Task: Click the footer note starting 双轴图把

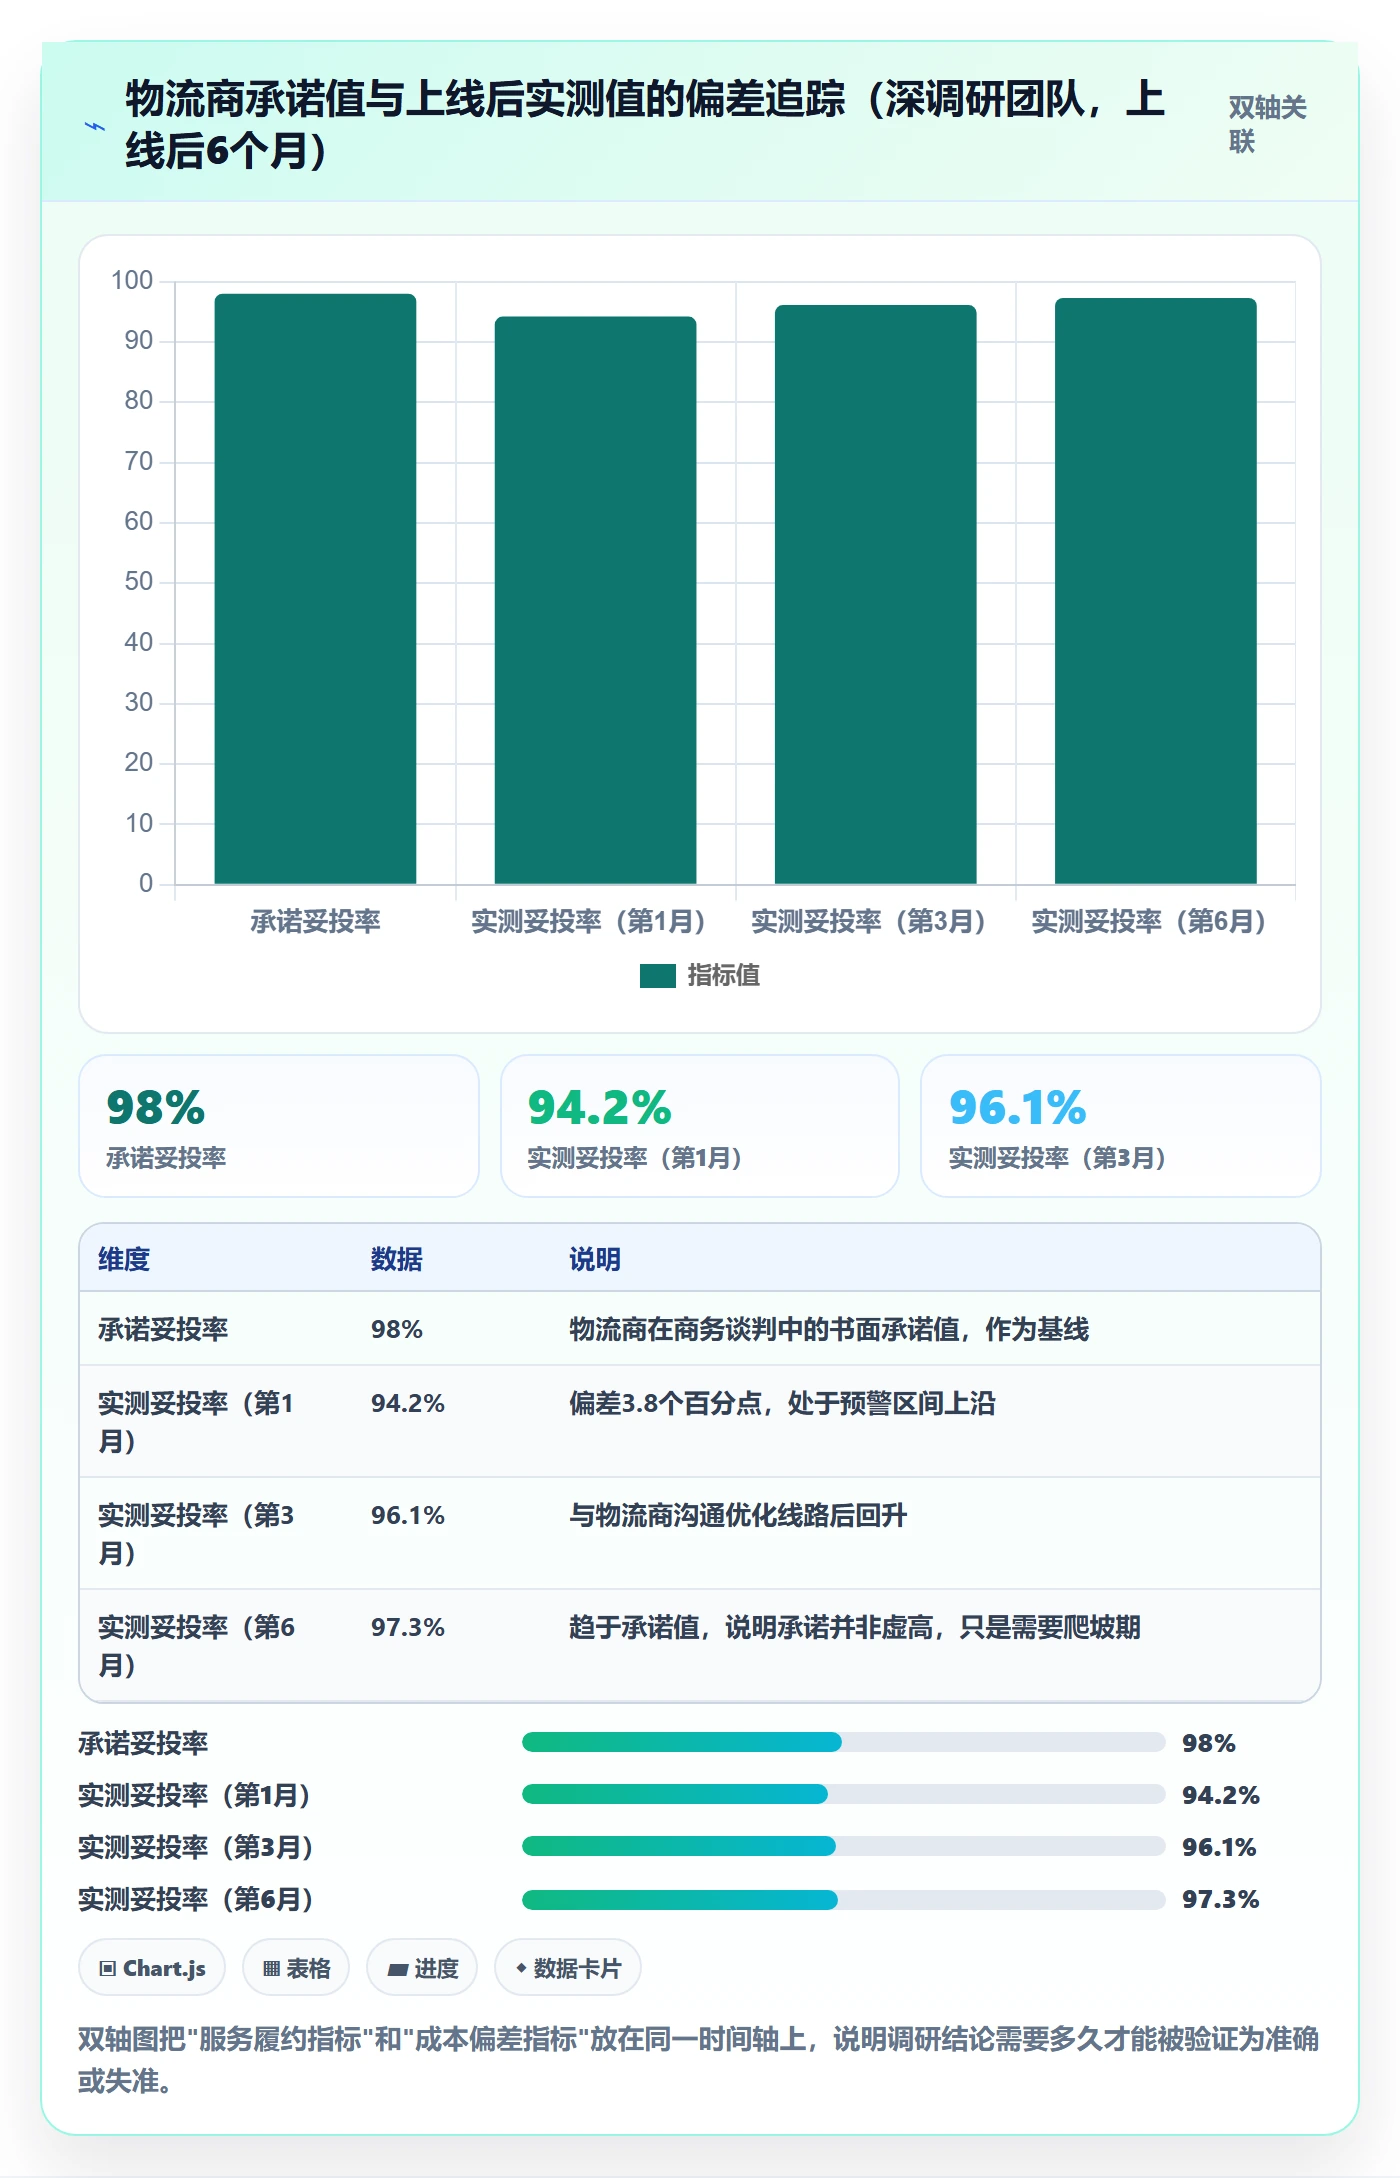Action: tap(699, 2060)
